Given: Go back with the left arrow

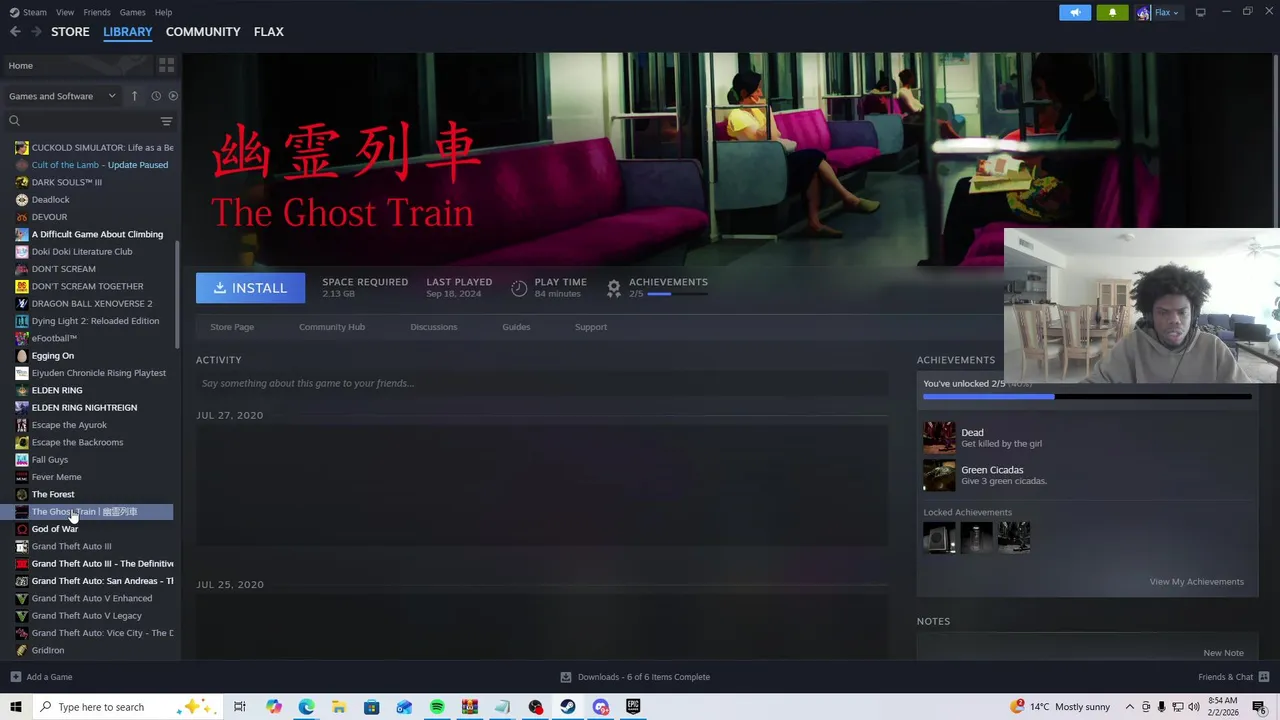Looking at the screenshot, I should (15, 32).
